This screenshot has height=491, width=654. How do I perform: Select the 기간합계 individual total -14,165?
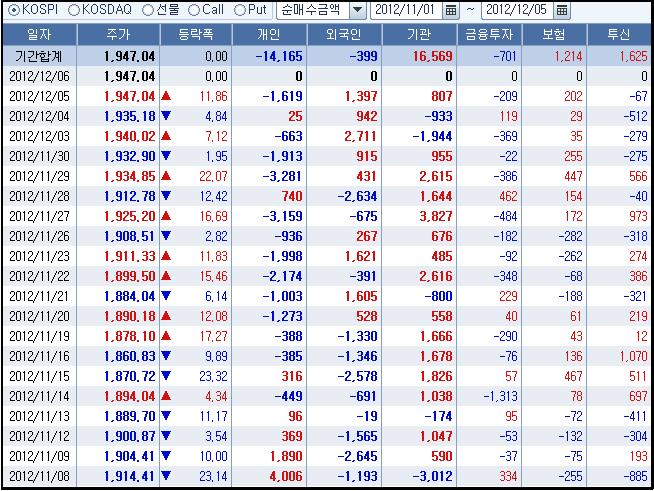[279, 56]
